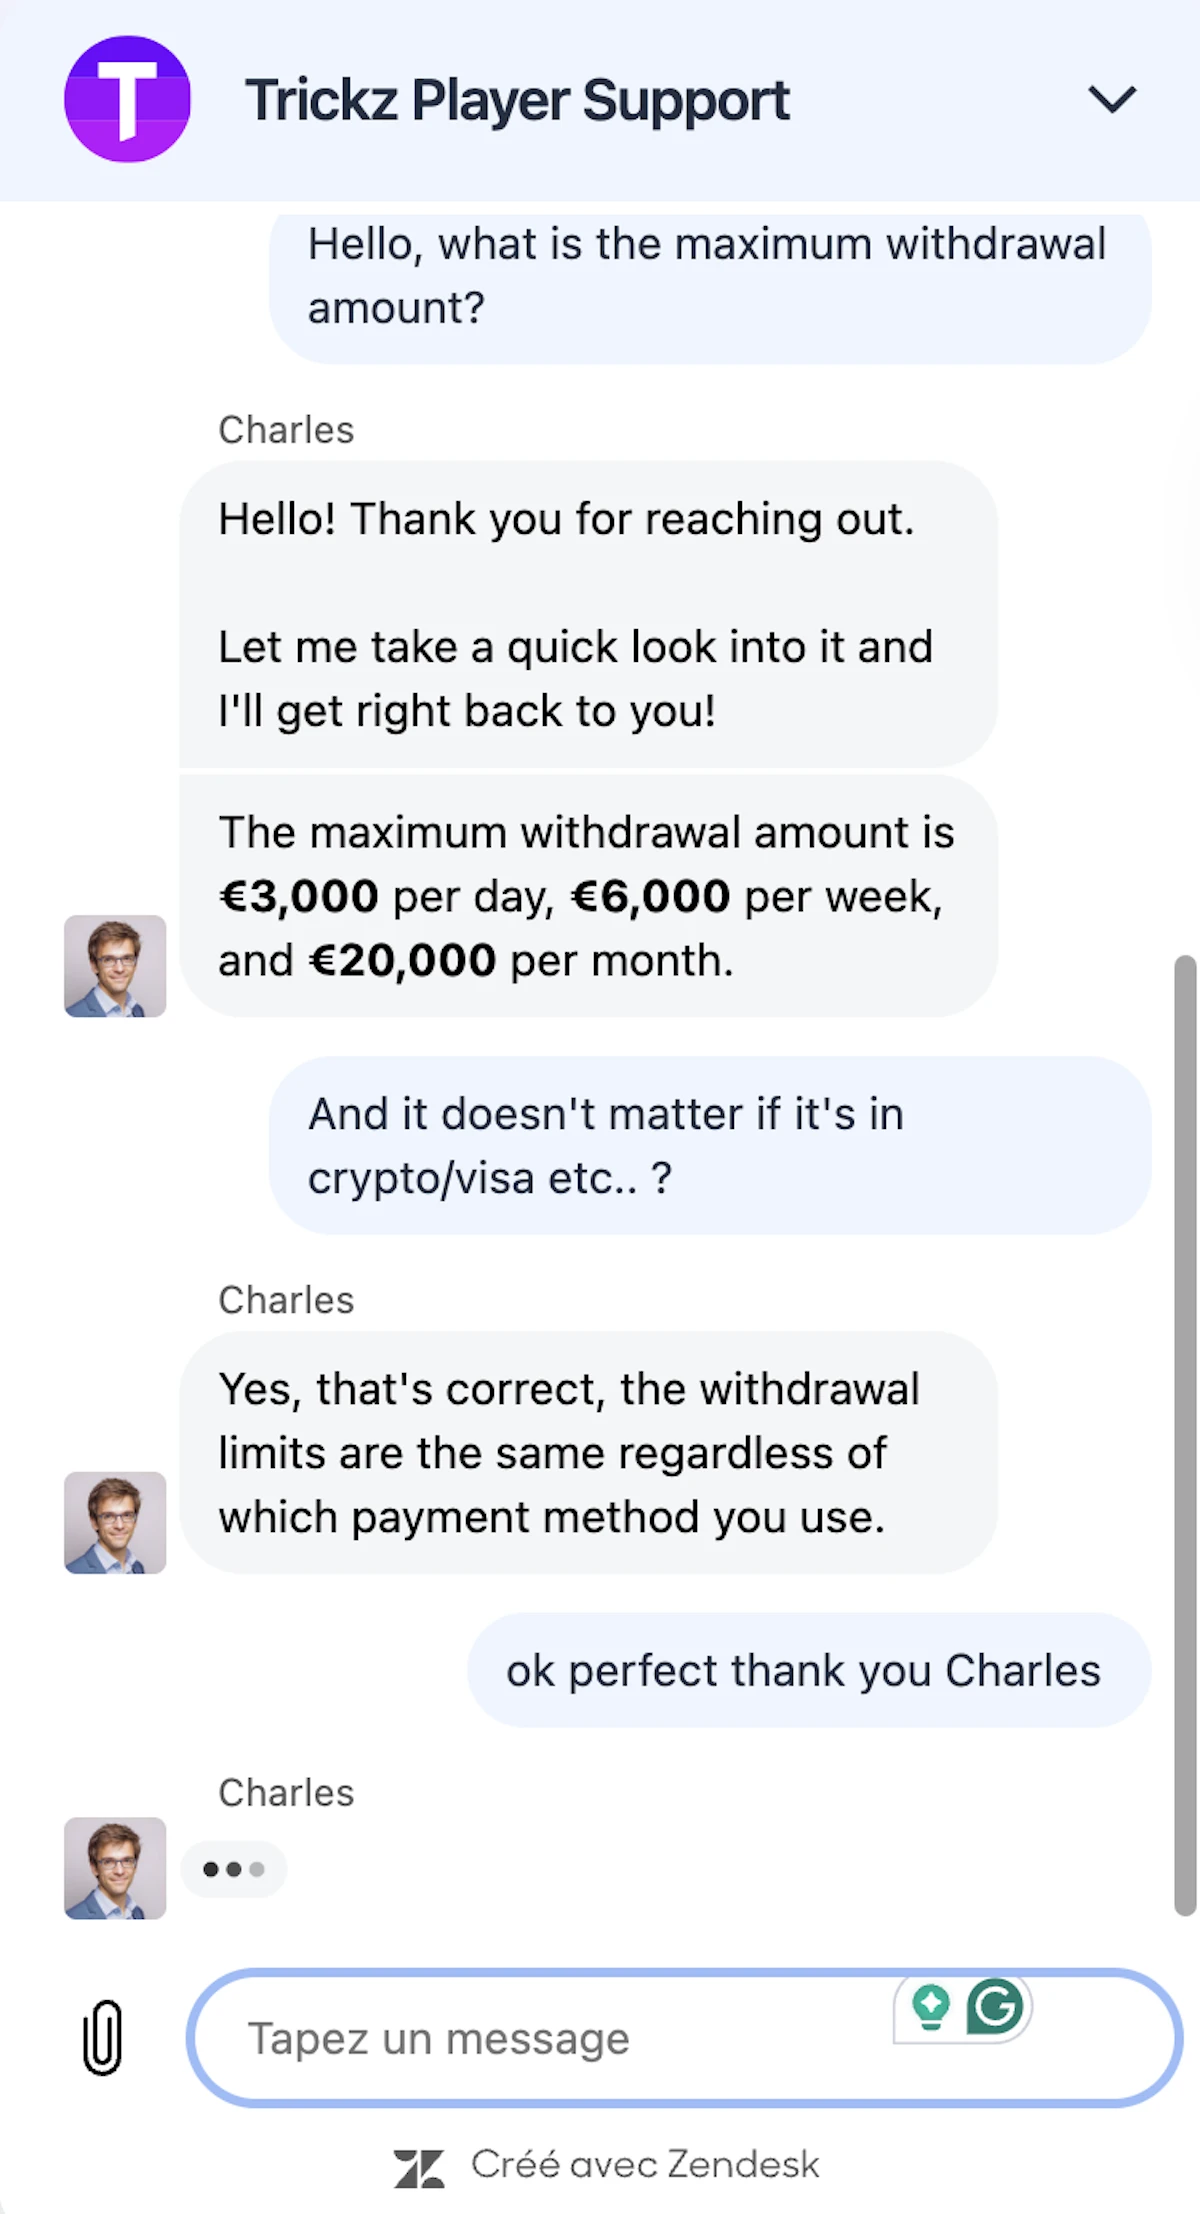
Task: Click the chat vertical scrollbar
Action: pyautogui.click(x=1185, y=1434)
